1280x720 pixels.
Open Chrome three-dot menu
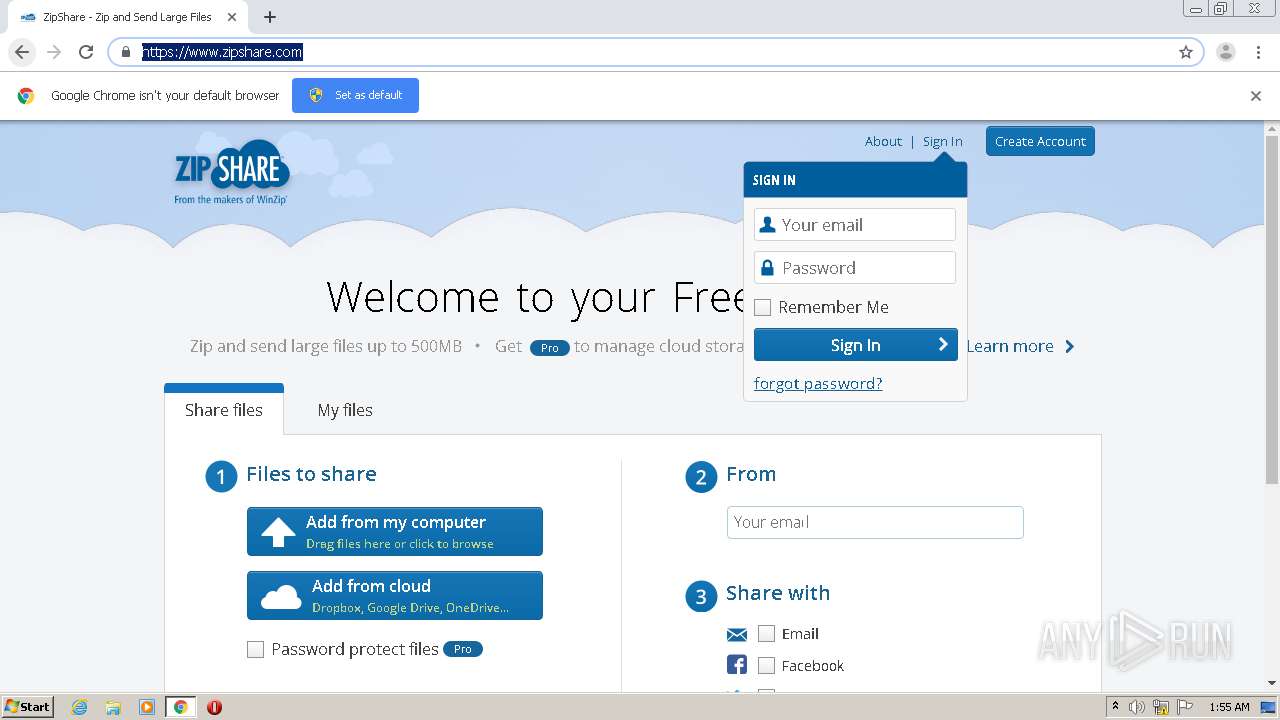[1258, 52]
